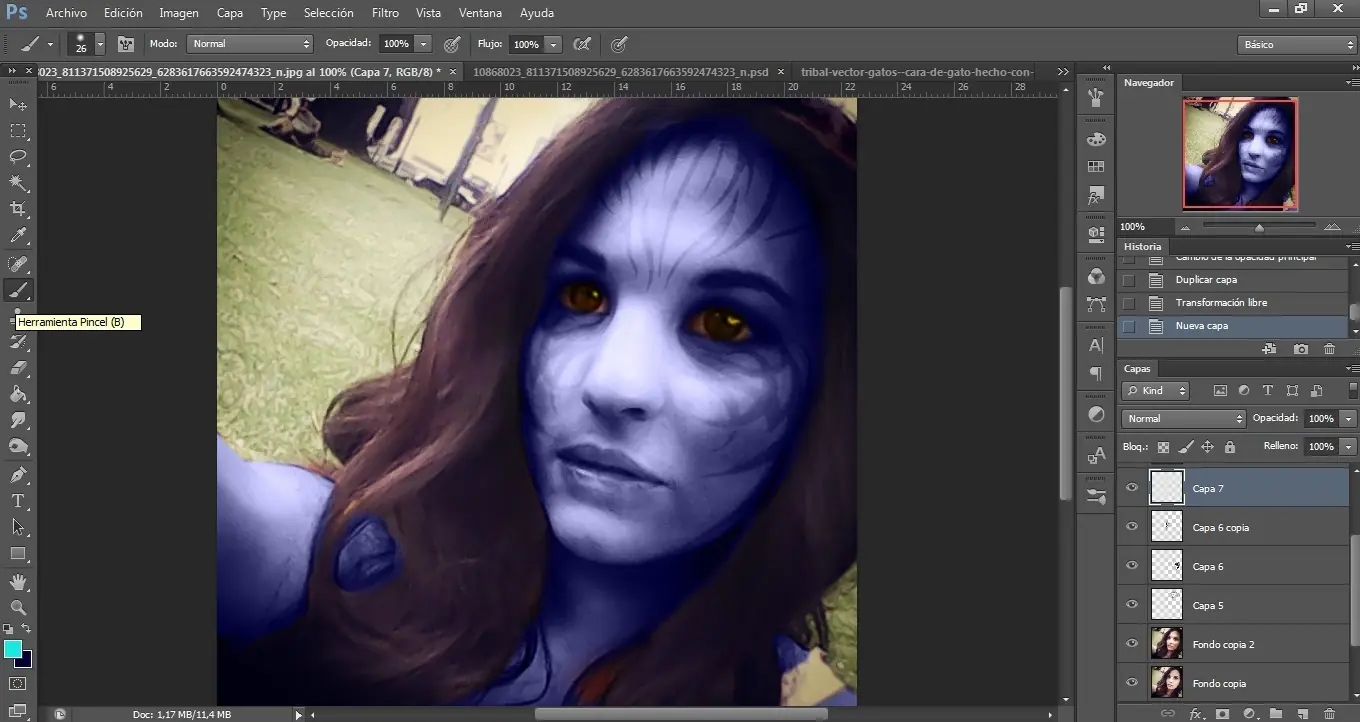Select the Eyedropper tool
Screen dimensions: 1360x722
coord(18,236)
